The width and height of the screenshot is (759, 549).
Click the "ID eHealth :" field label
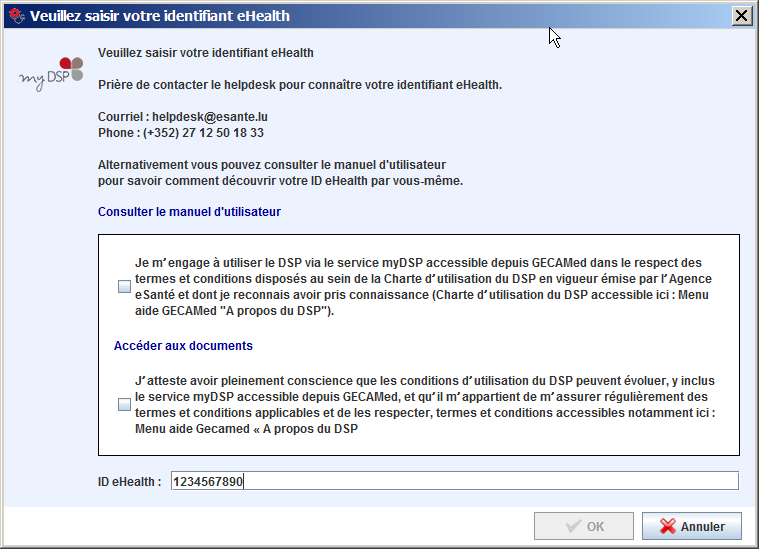[129, 482]
